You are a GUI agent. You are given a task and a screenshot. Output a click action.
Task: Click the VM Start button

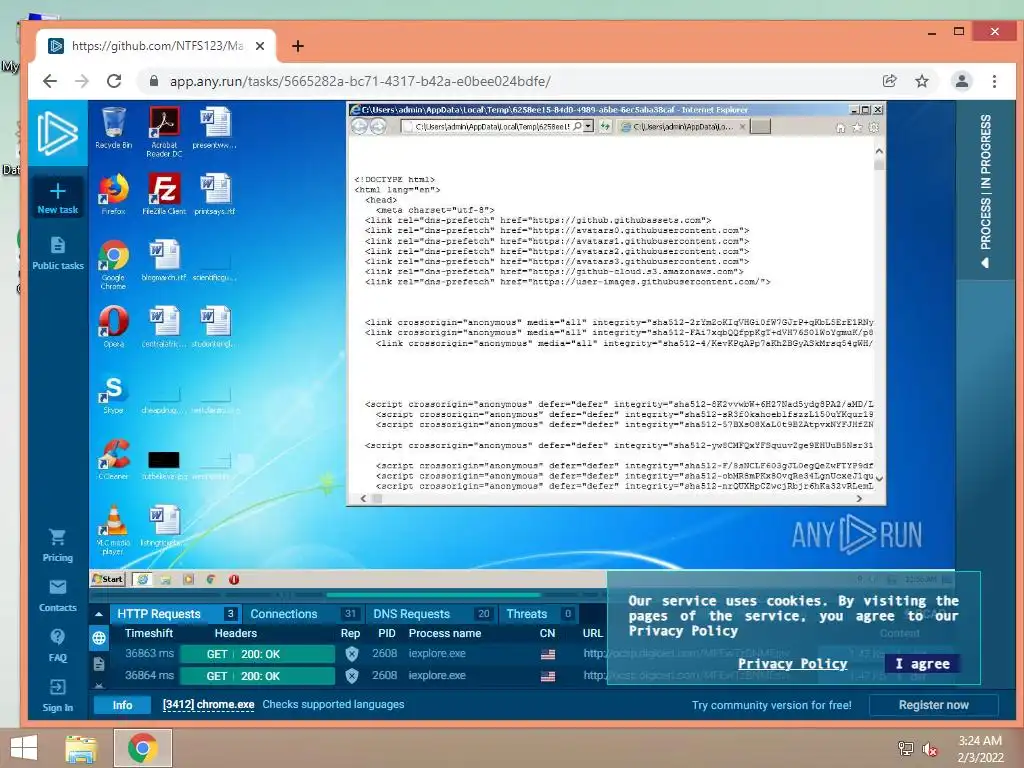[x=108, y=579]
